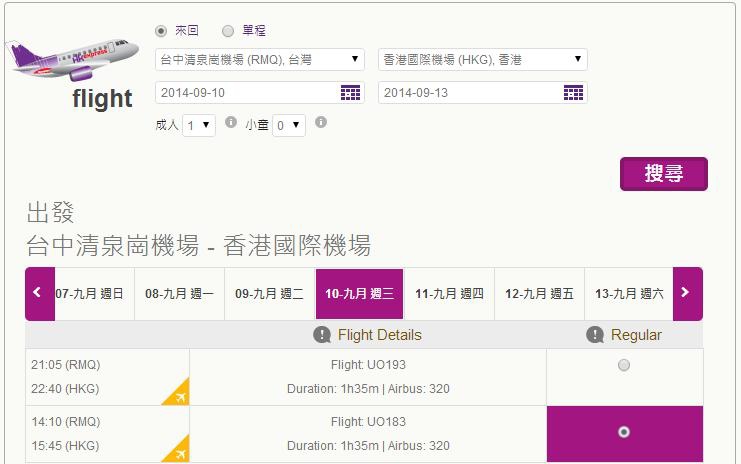Open the return date calendar icon

click(x=573, y=93)
